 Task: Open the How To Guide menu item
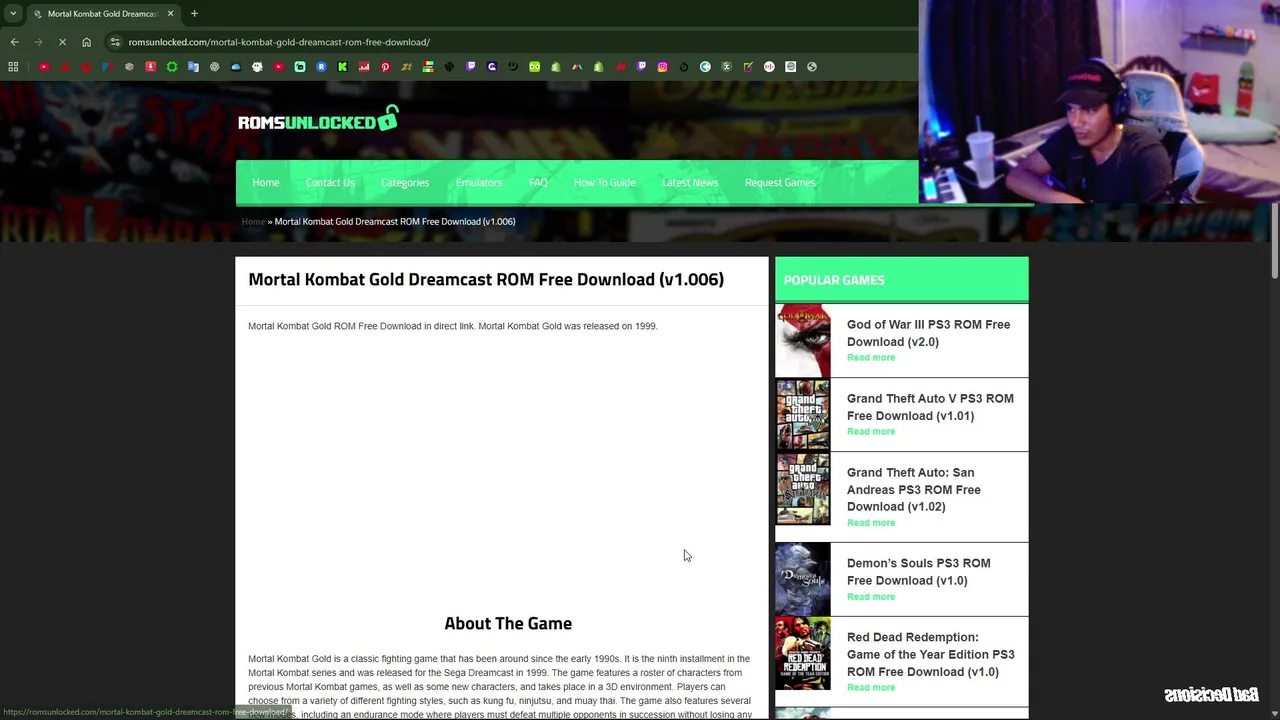604,182
